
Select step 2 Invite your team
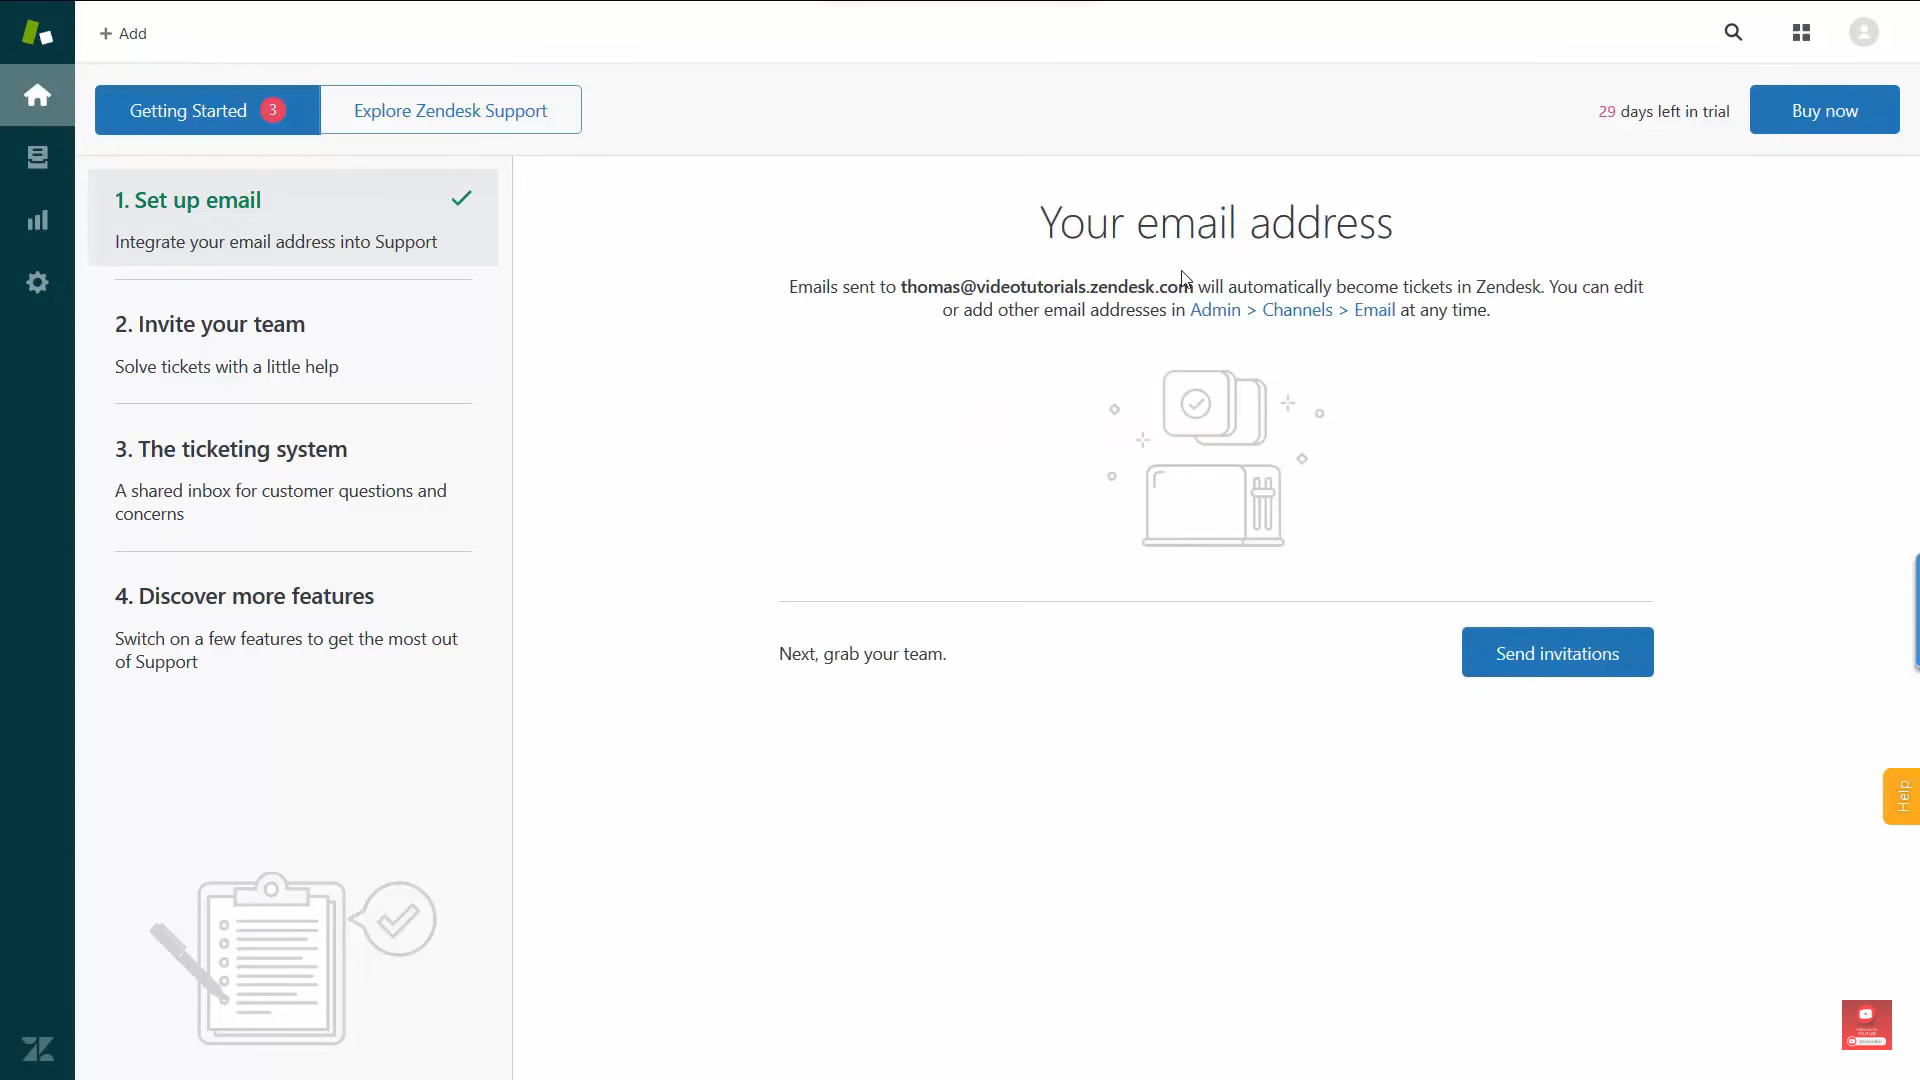(x=293, y=344)
